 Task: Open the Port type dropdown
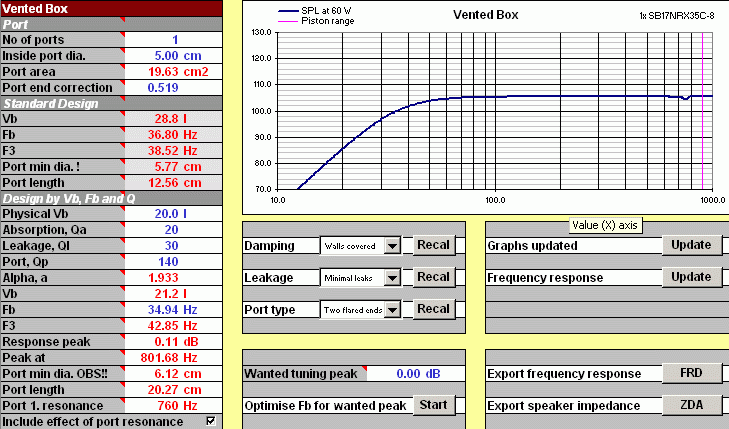tap(392, 310)
